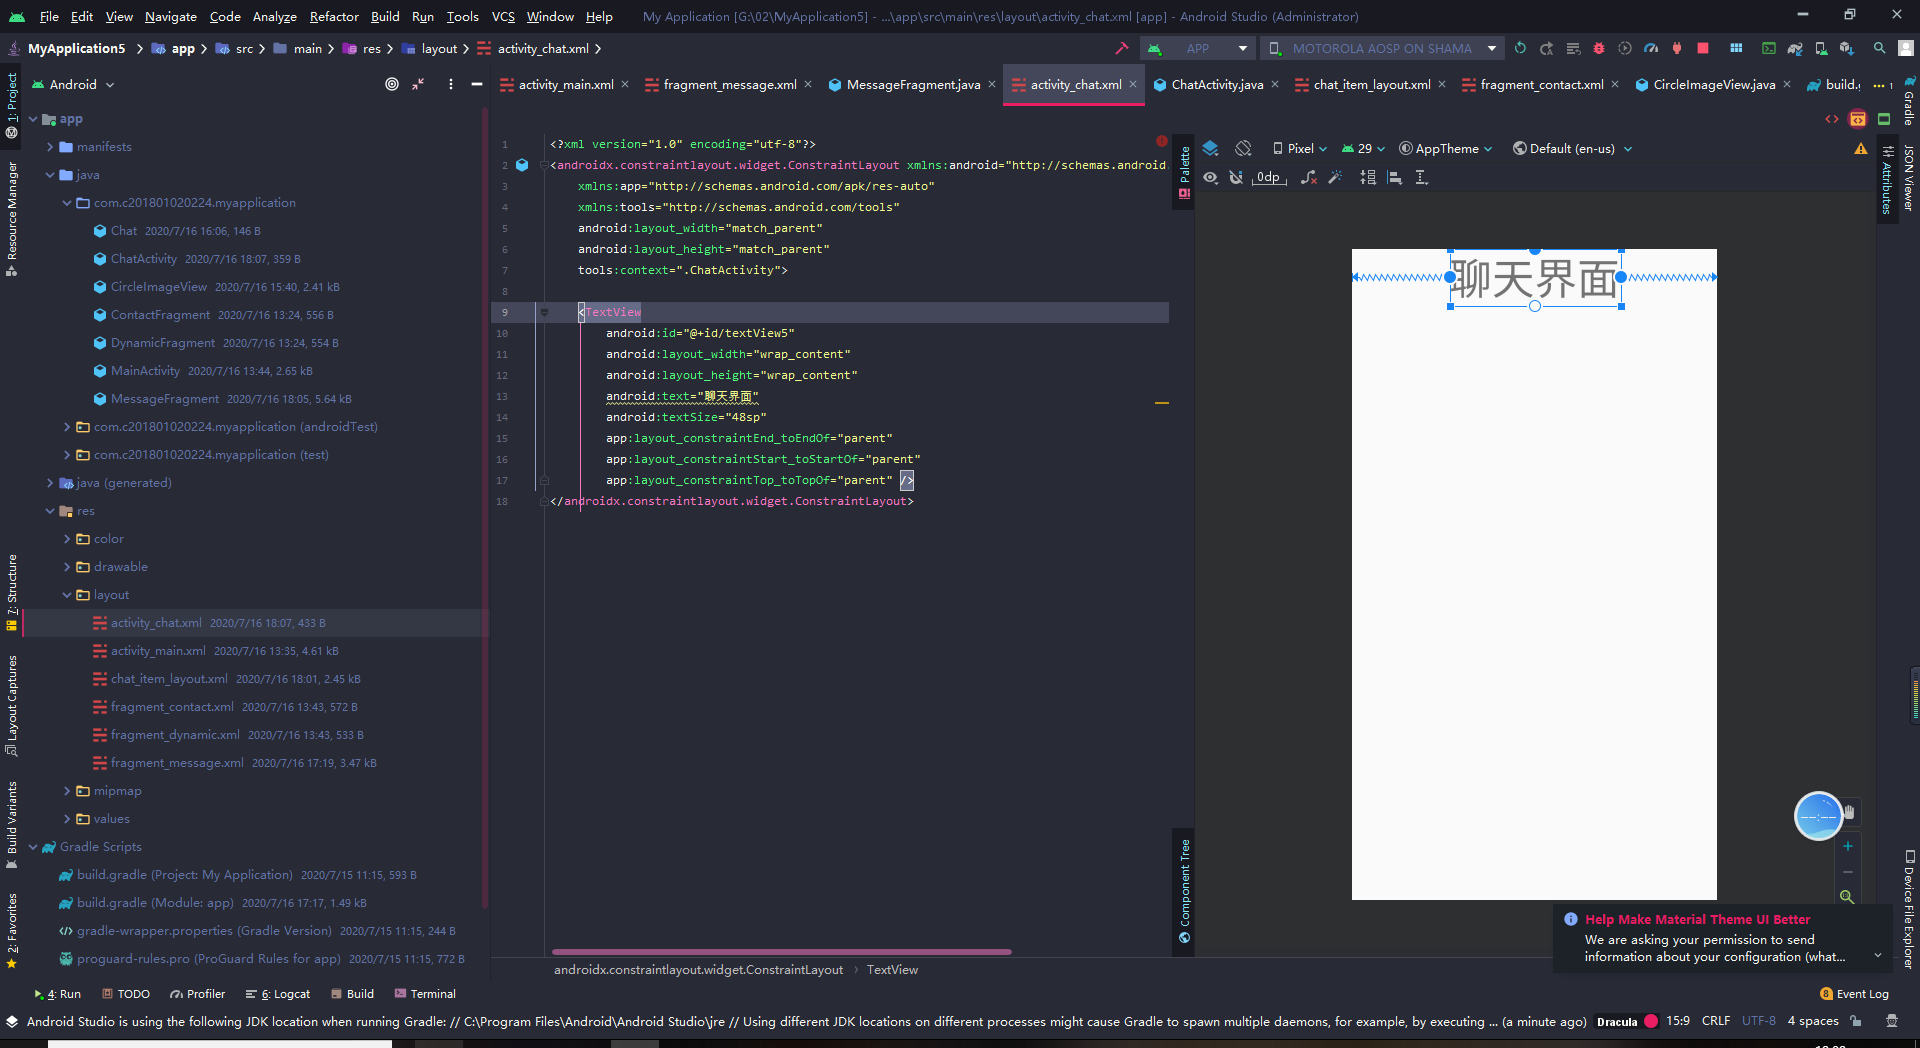
Task: Click the user account avatar icon
Action: pos(1906,48)
